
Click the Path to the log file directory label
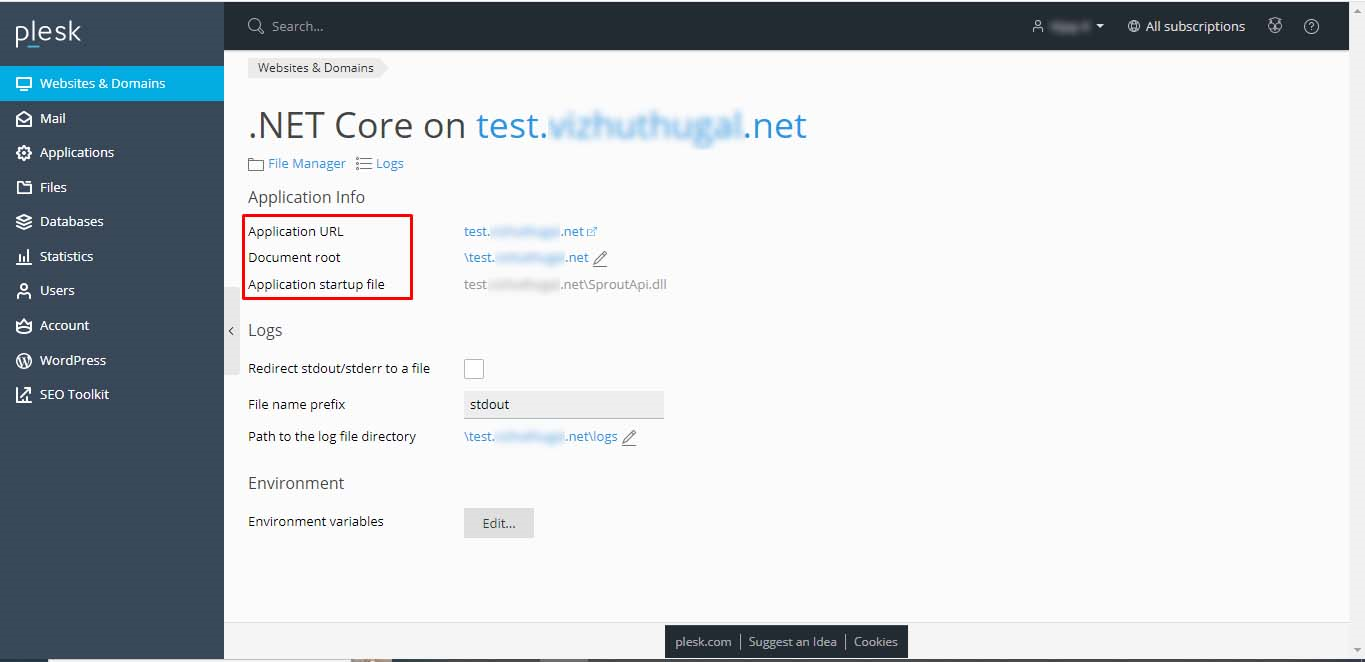pyautogui.click(x=332, y=436)
